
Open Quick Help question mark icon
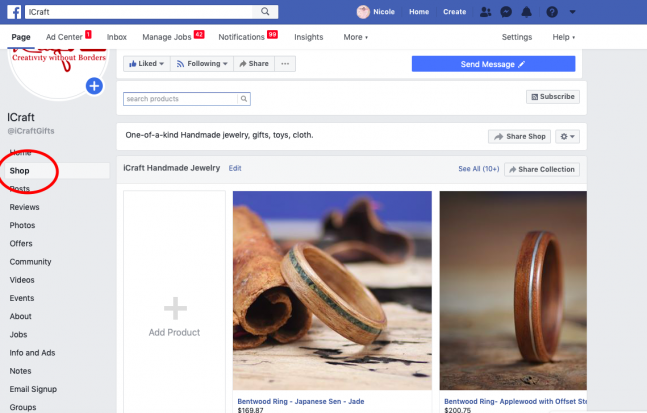point(552,12)
